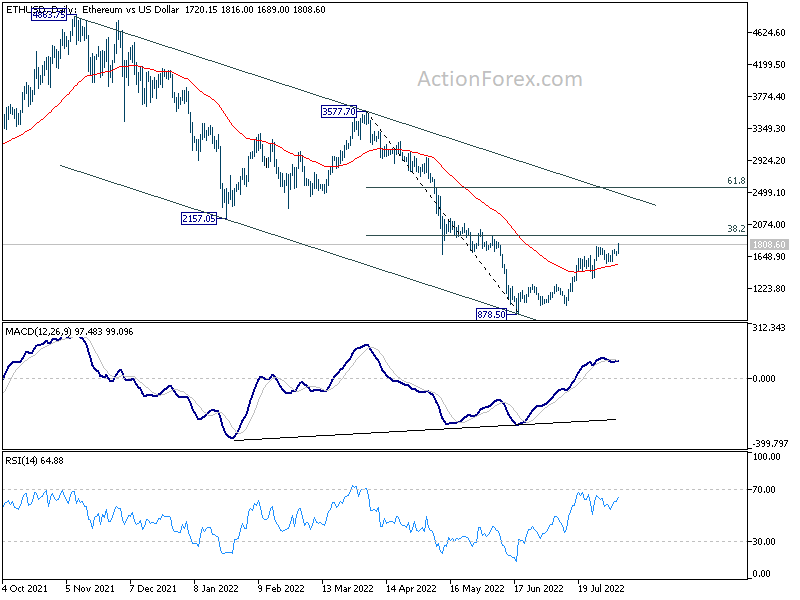
Task: Click the MACD 312.343 scale value
Action: 769,328
